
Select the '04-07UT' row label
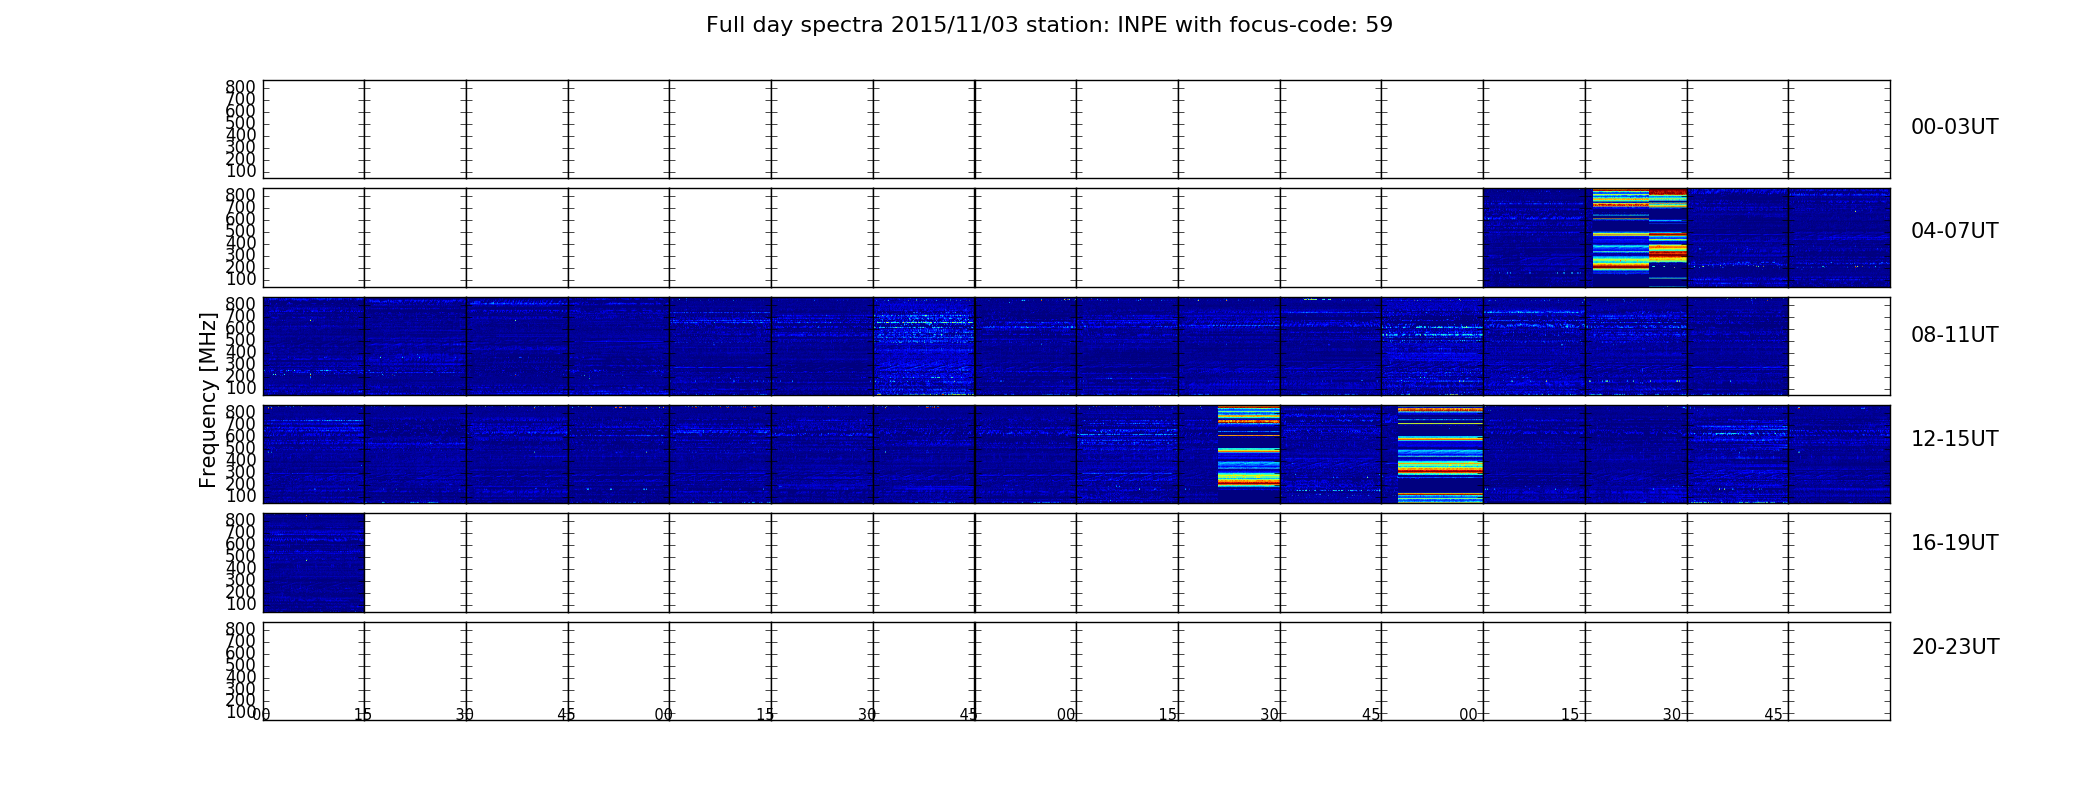coord(1954,231)
